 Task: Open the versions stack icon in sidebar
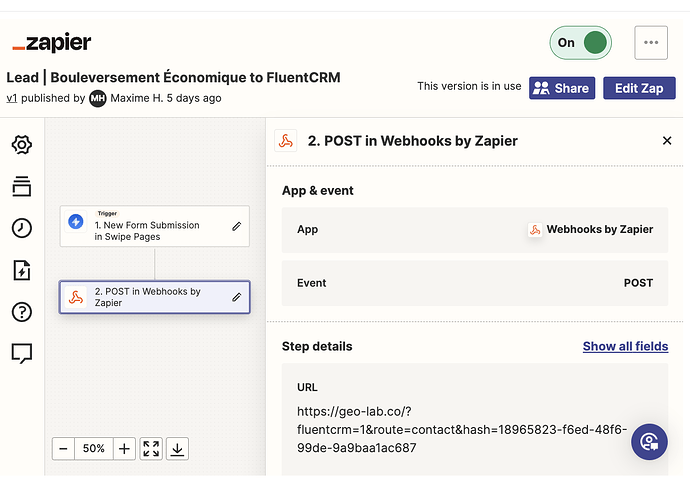tap(21, 187)
